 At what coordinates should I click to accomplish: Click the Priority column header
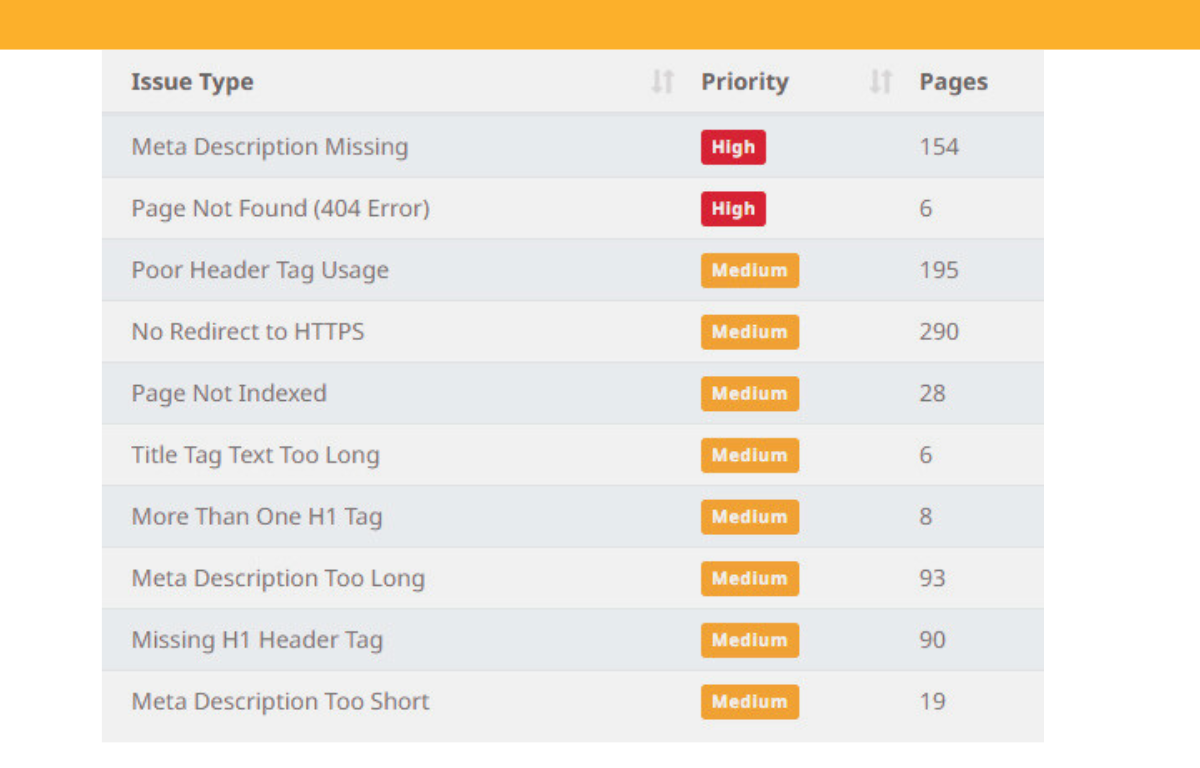coord(744,82)
